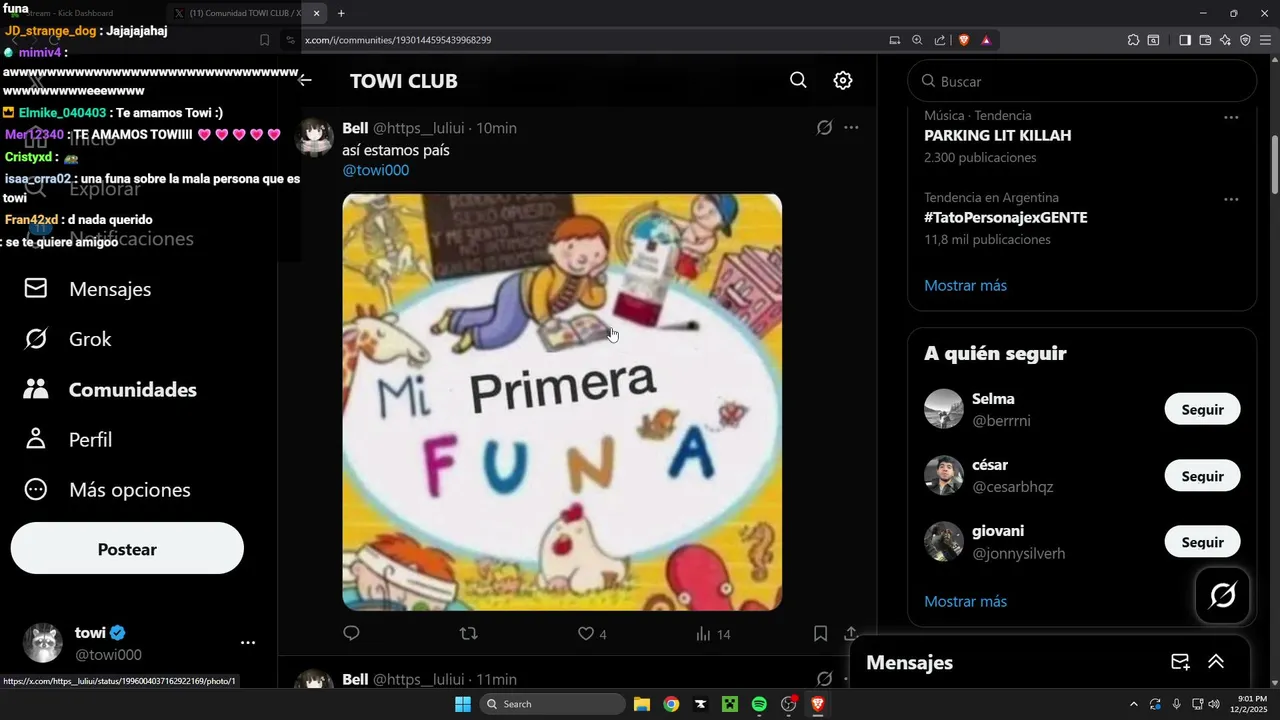
Task: Open File Explorer from taskbar
Action: [642, 704]
